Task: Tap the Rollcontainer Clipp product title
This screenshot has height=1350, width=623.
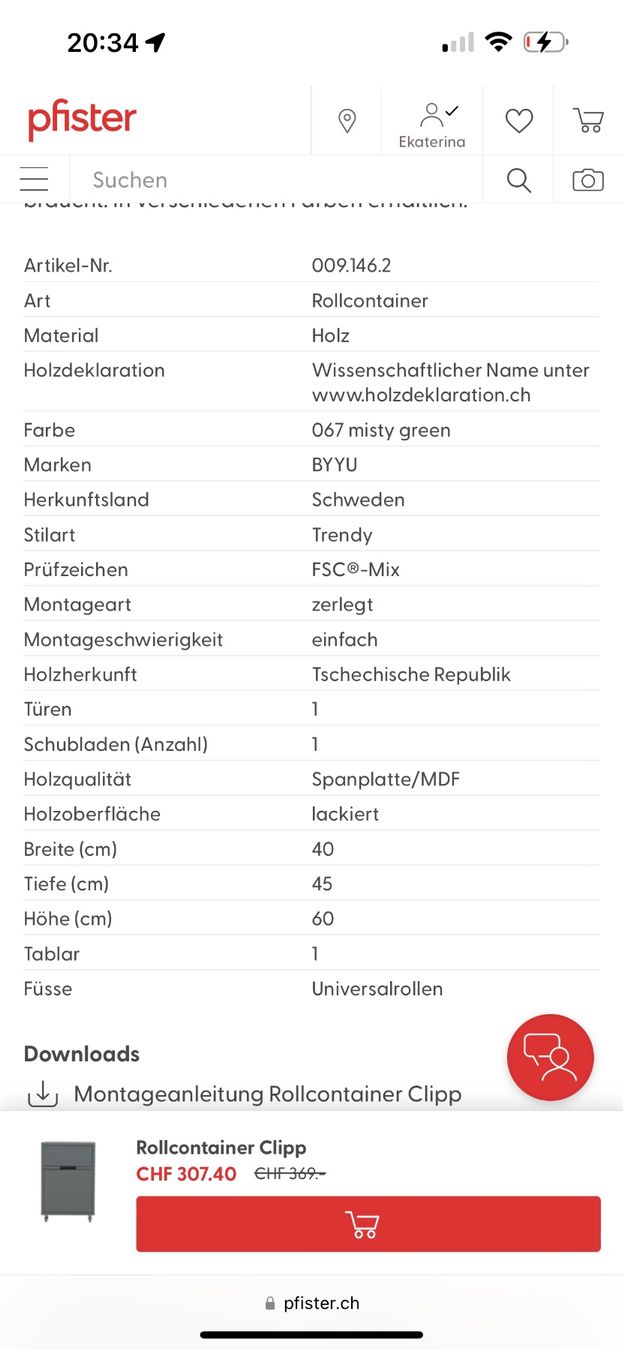Action: (221, 1148)
